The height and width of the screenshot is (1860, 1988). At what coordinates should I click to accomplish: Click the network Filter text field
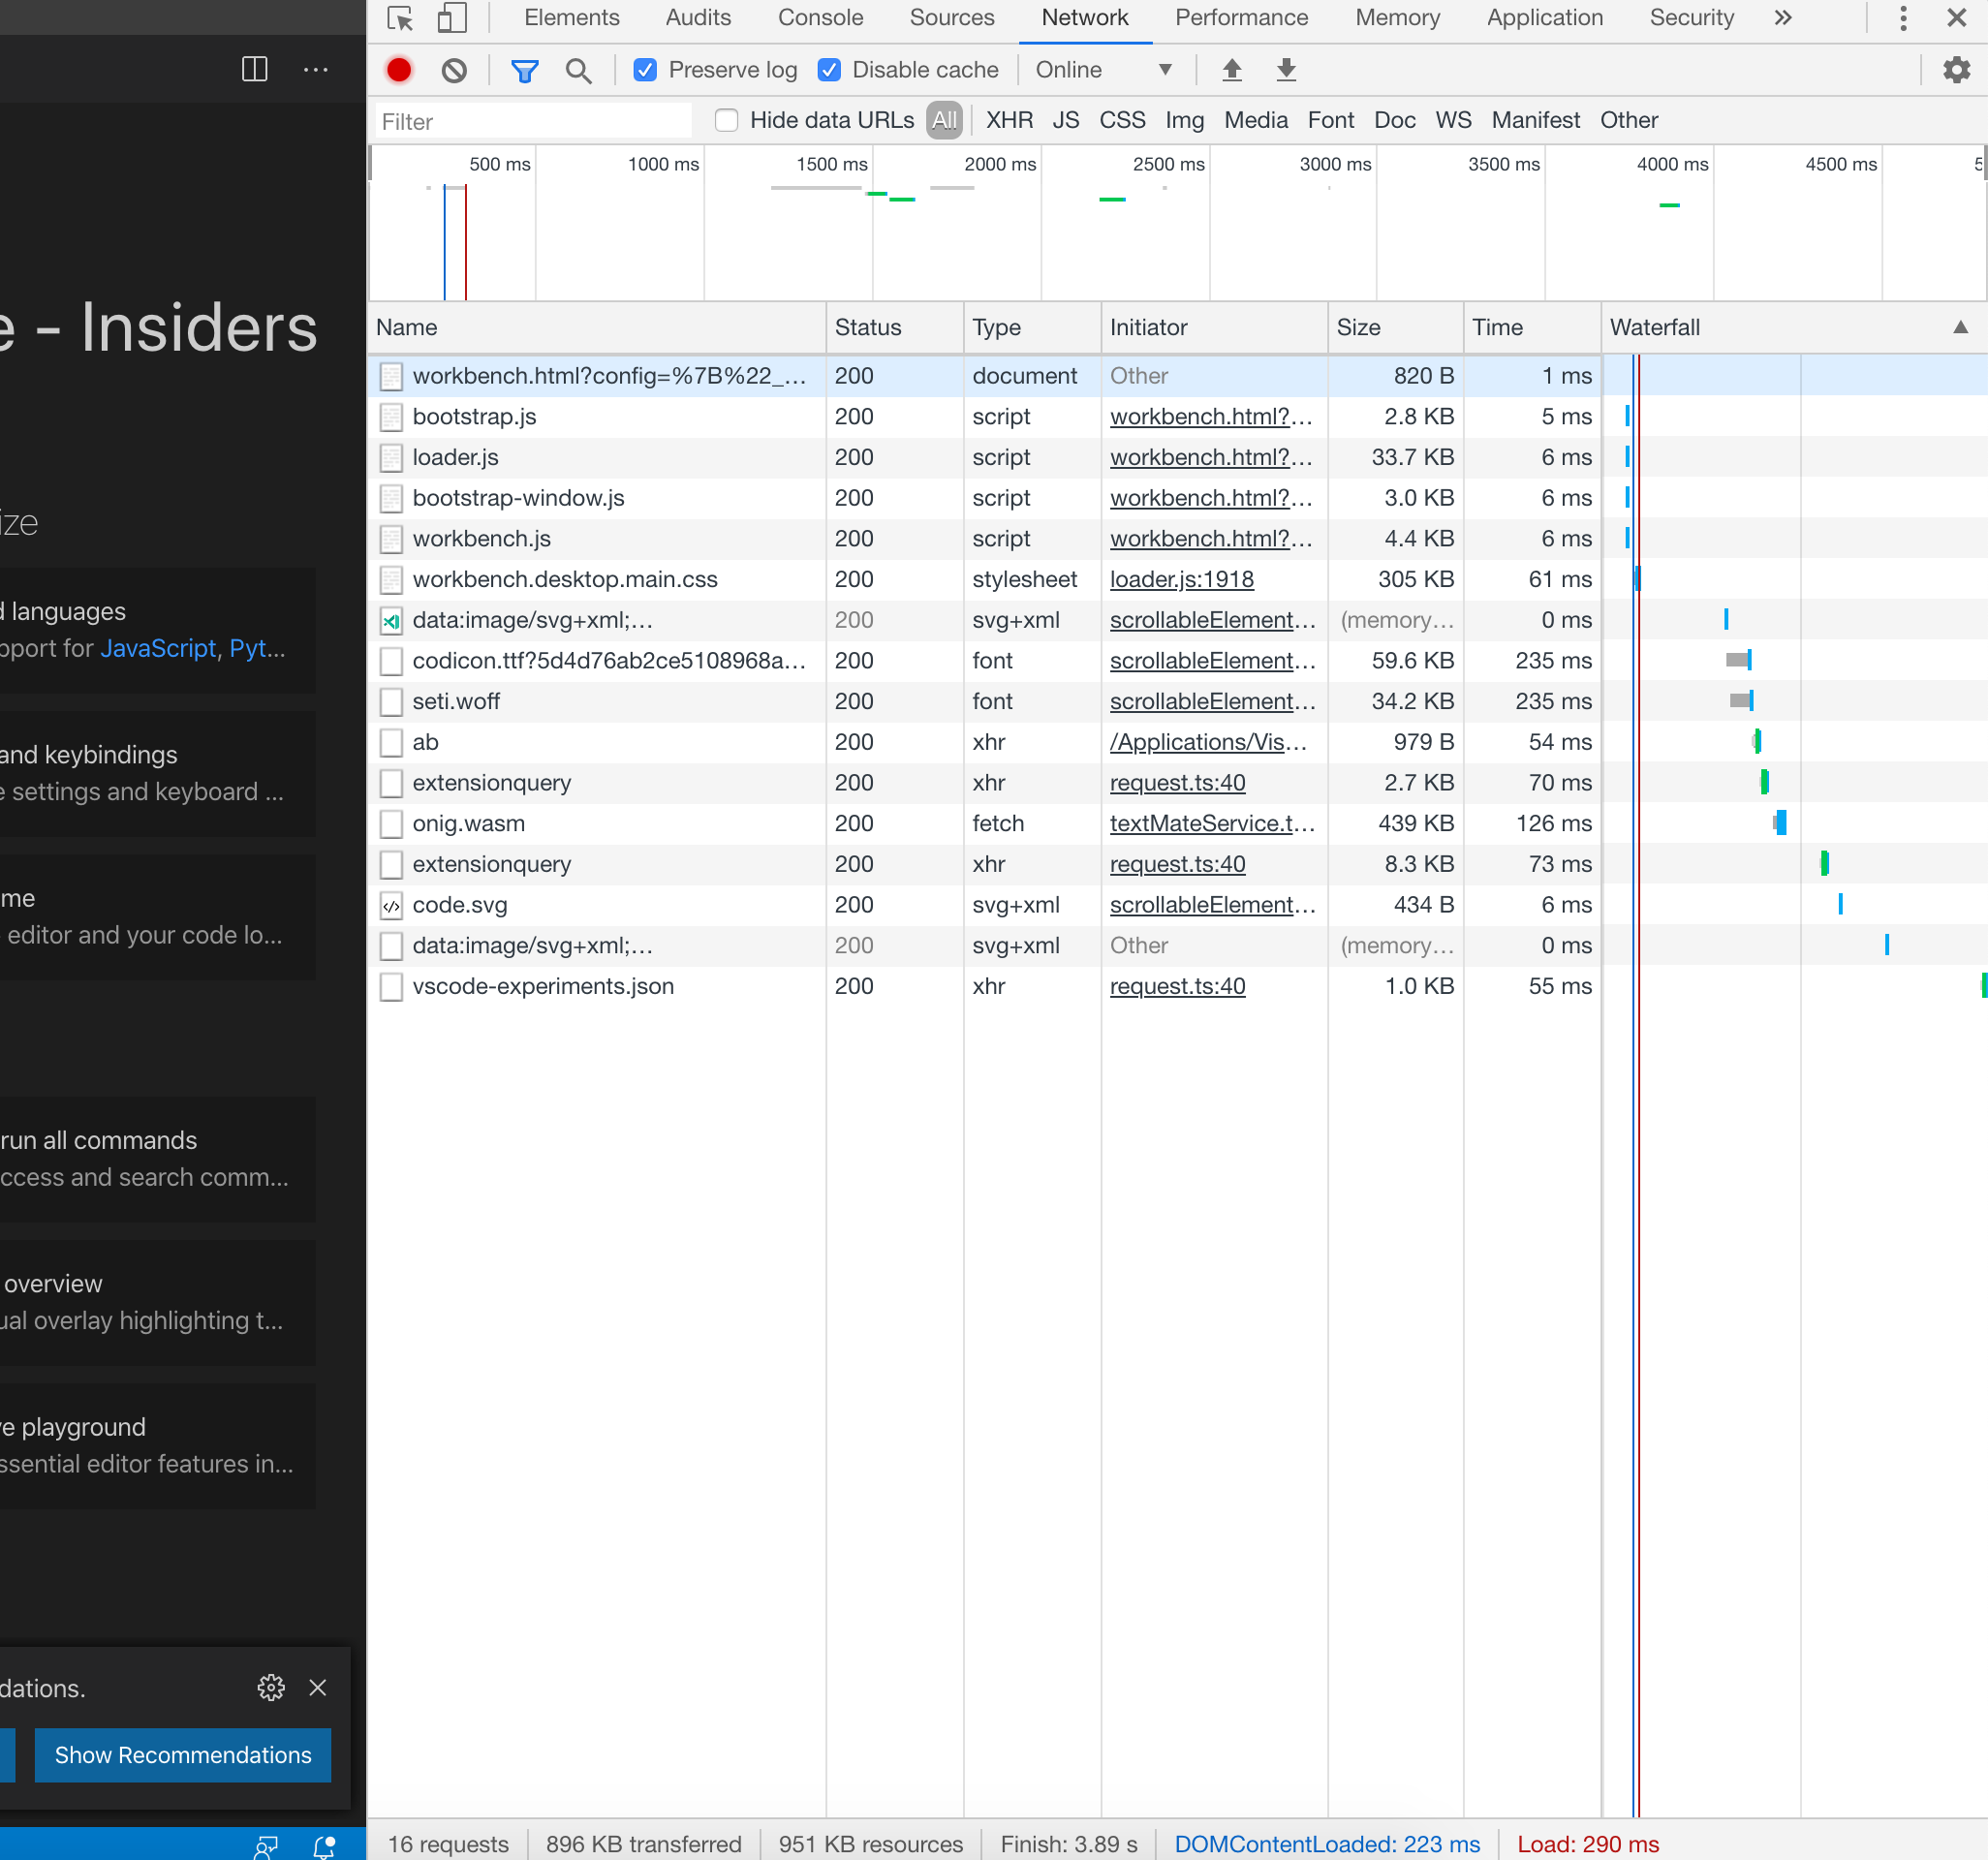pyautogui.click(x=533, y=121)
